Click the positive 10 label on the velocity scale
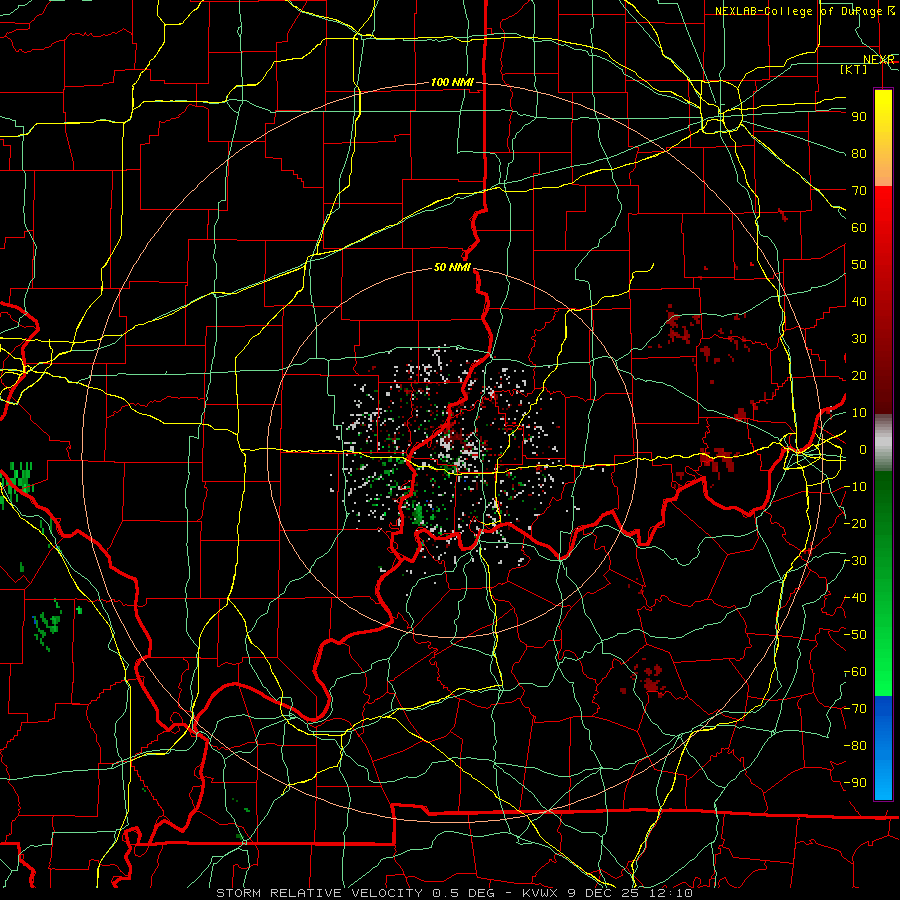The width and height of the screenshot is (900, 900). coord(859,413)
